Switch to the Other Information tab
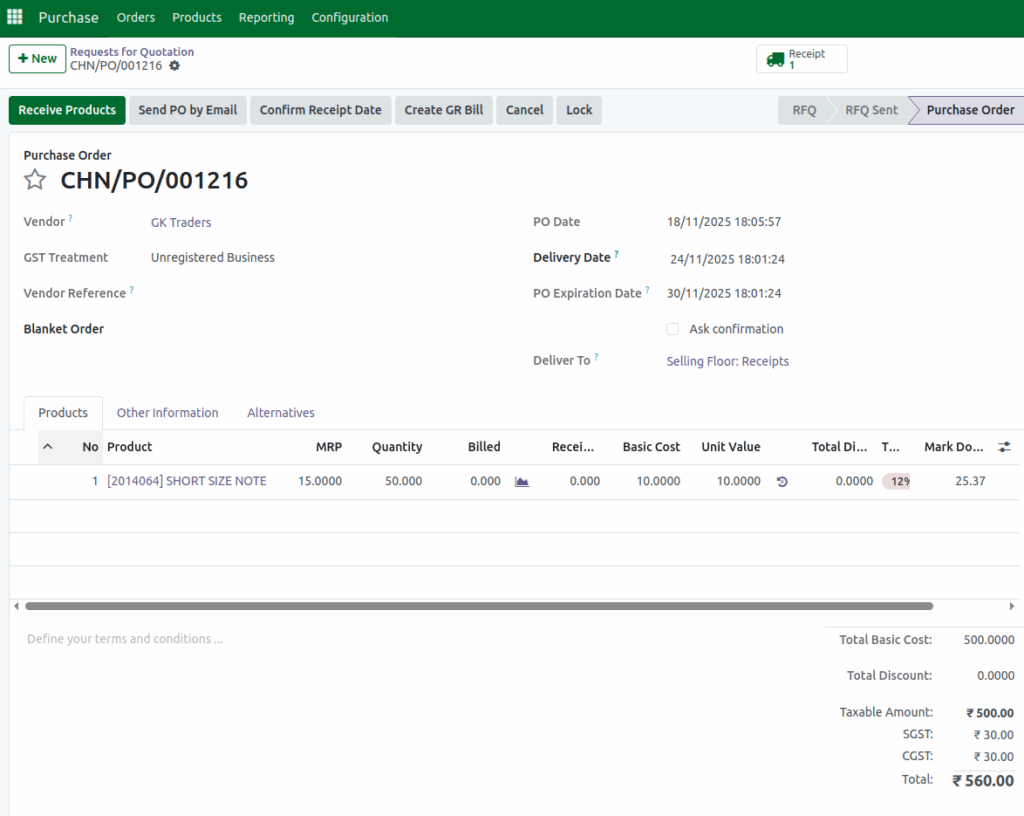Image resolution: width=1024 pixels, height=816 pixels. click(167, 412)
